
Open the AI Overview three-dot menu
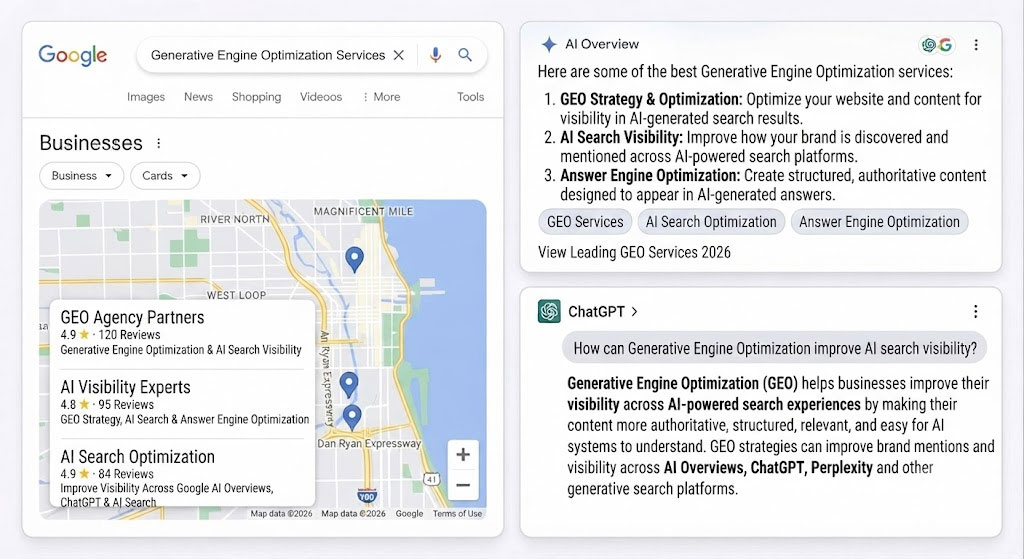click(x=976, y=44)
